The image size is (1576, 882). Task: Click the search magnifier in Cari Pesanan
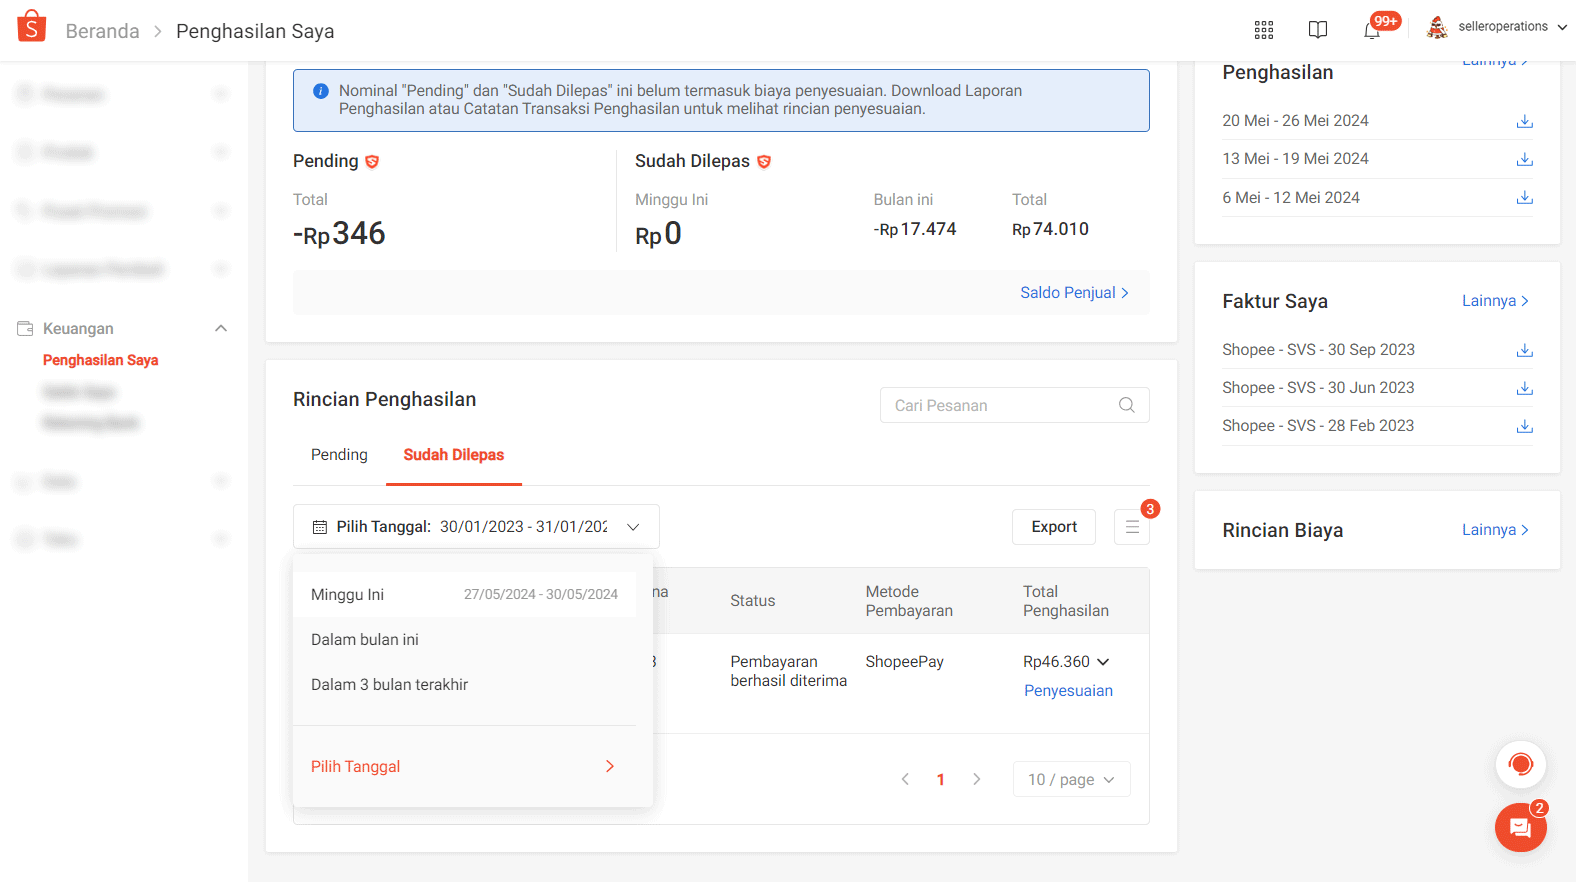click(1127, 405)
